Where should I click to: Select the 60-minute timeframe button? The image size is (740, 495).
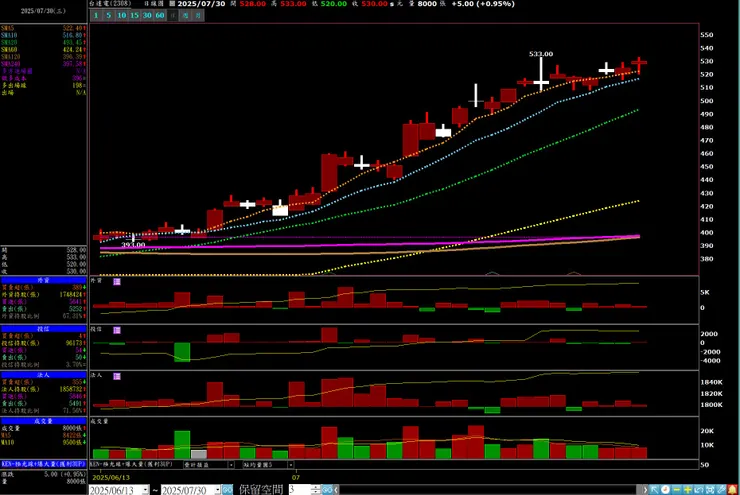click(160, 16)
